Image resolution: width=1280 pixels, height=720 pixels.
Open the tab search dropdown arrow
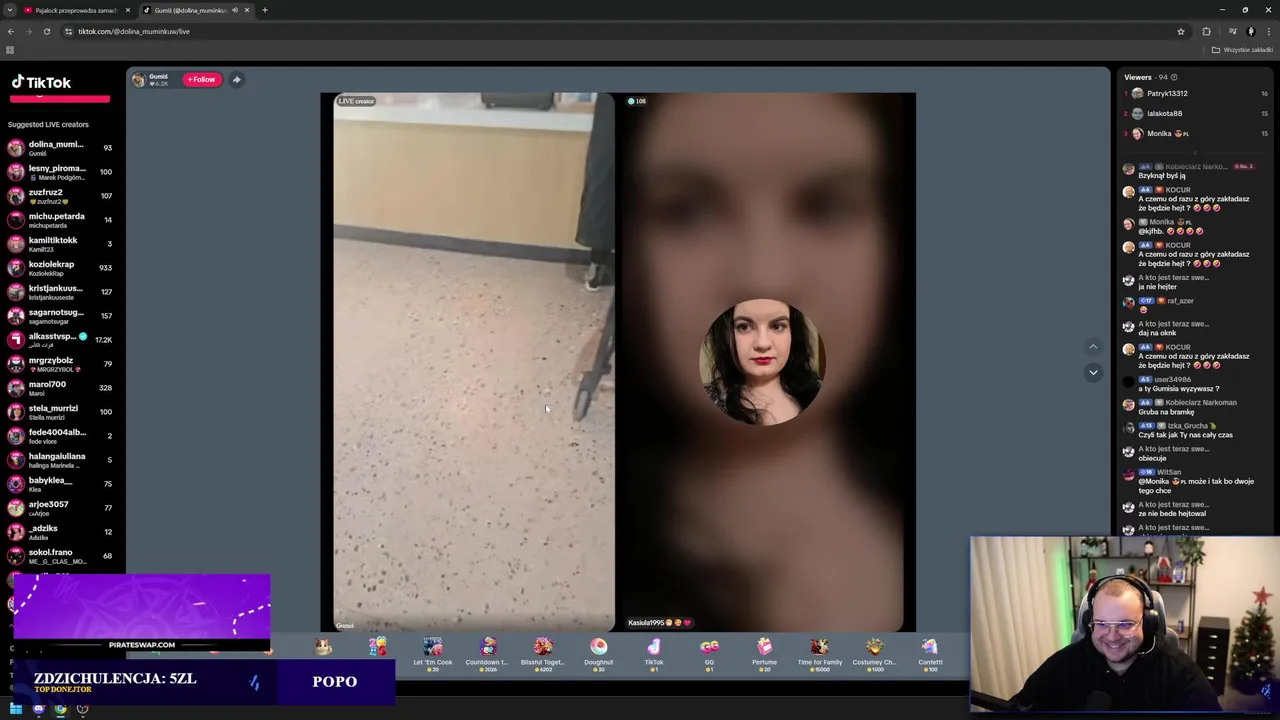pos(10,10)
